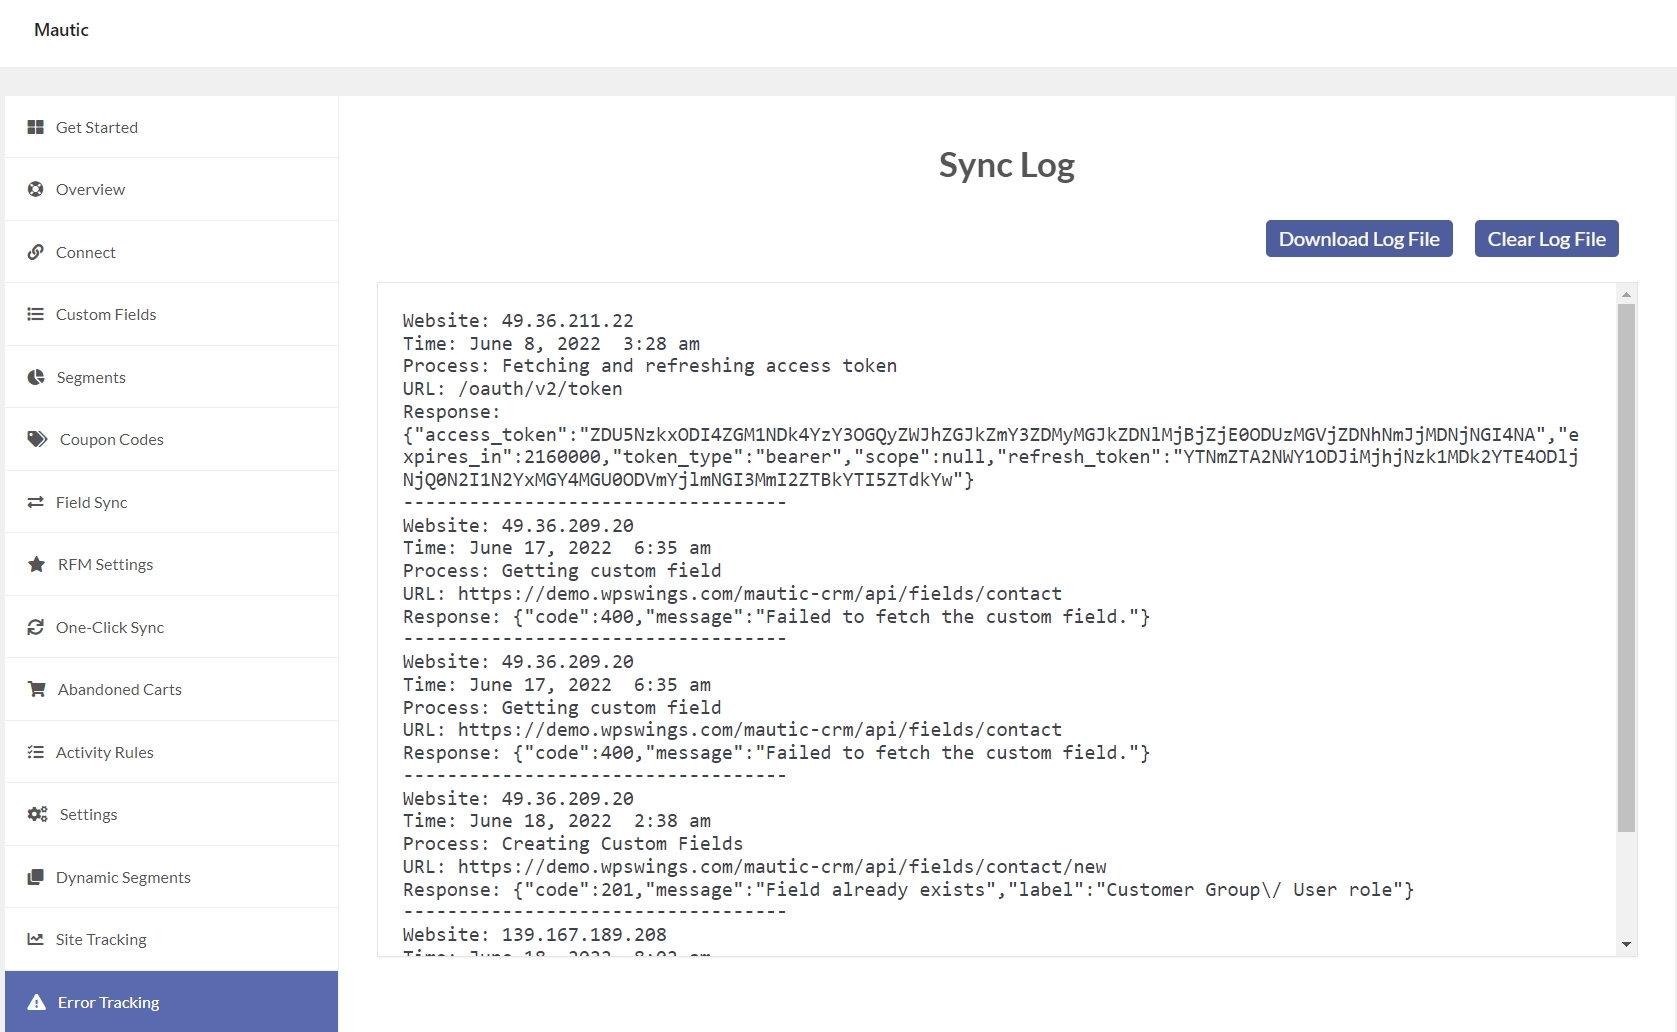Click the log scrollbar down arrow

1626,944
